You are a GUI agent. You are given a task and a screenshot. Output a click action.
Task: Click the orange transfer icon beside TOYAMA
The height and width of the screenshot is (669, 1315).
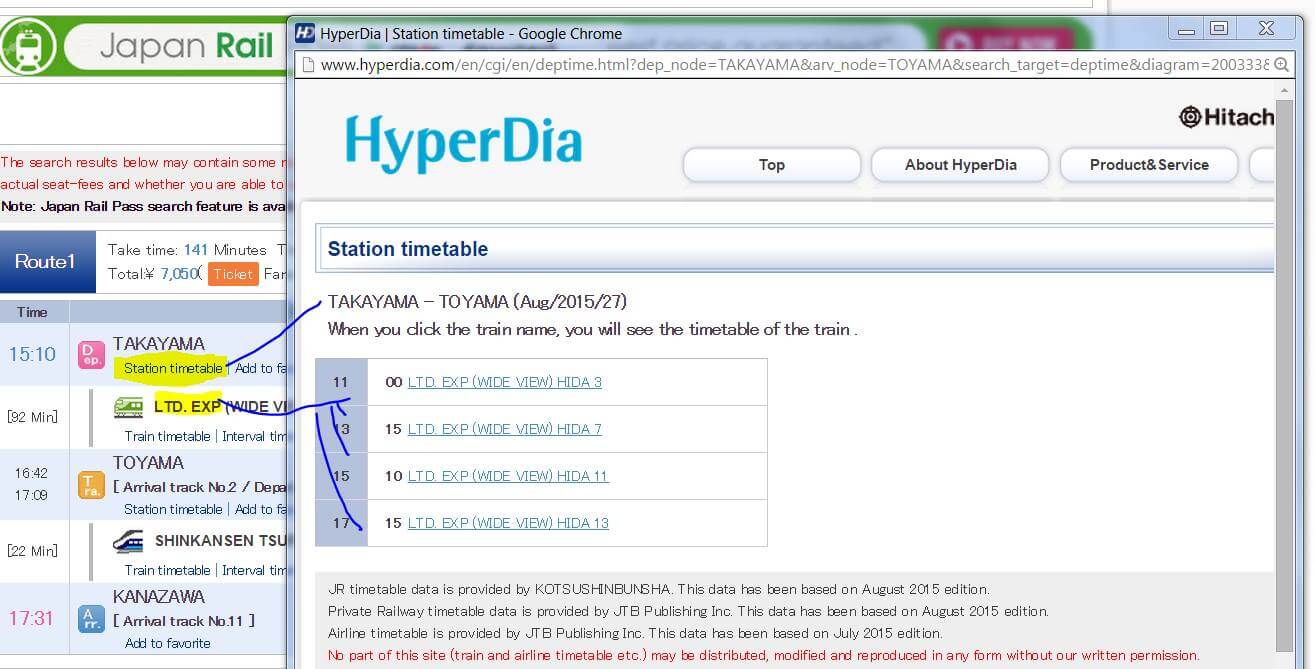click(x=90, y=486)
